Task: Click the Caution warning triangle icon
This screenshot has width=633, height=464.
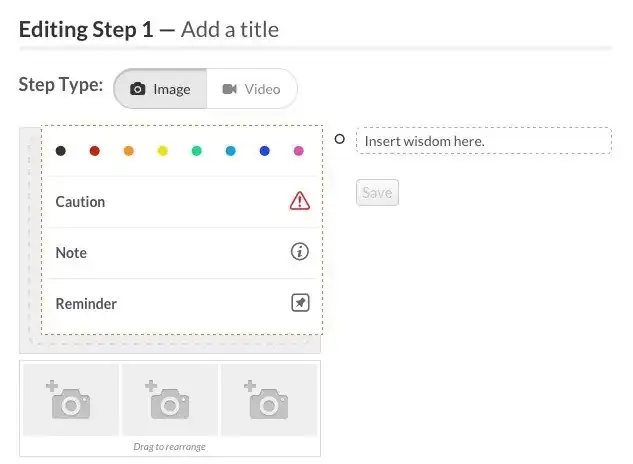Action: coord(299,201)
